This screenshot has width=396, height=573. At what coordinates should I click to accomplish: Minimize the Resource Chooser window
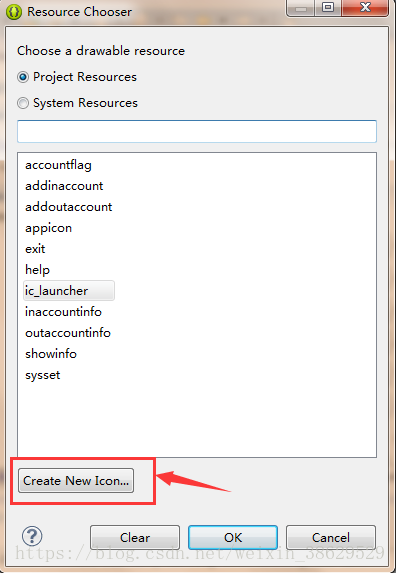pos(301,8)
